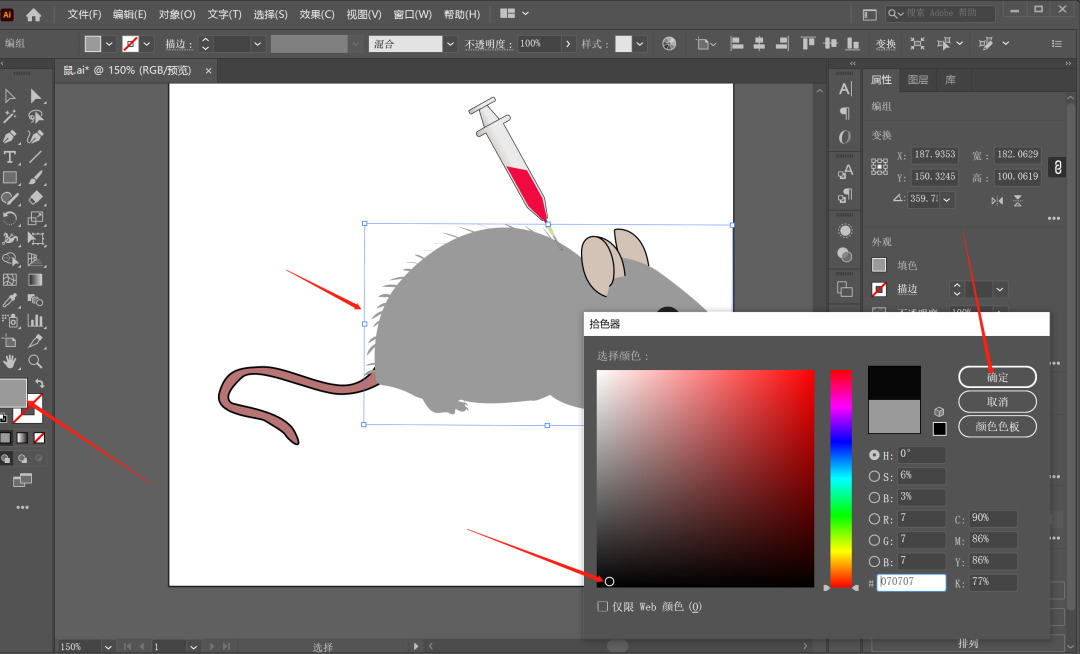Select the S saturation radio button
Viewport: 1080px width, 654px height.
pos(874,476)
